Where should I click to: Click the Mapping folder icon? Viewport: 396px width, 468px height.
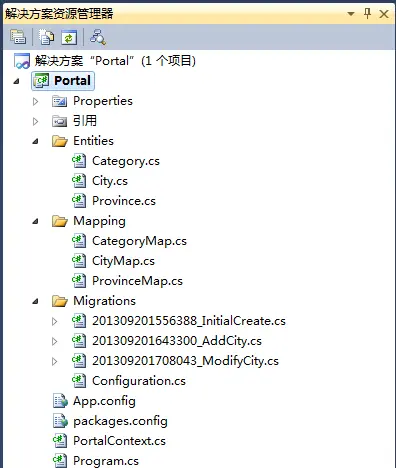[60, 221]
